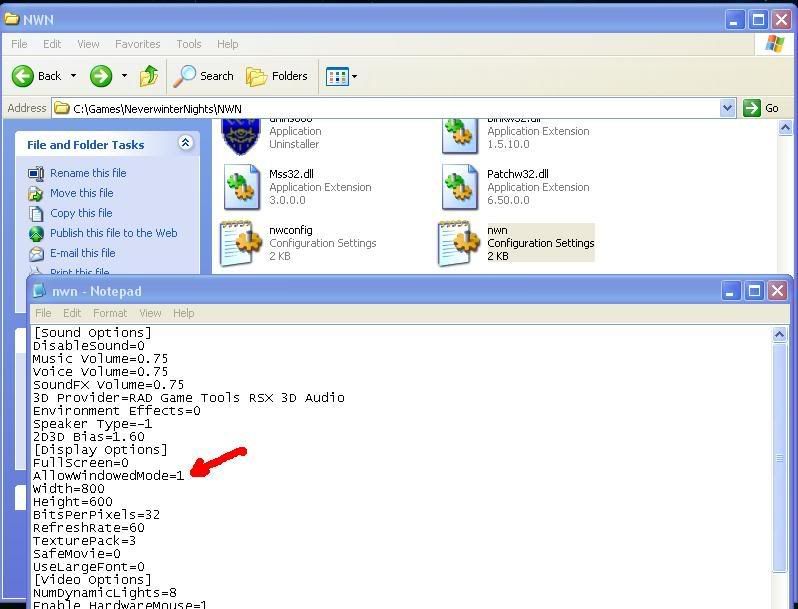Screen dimensions: 798x609
Task: Open the Forward button history dropdown arrow
Action: click(124, 76)
